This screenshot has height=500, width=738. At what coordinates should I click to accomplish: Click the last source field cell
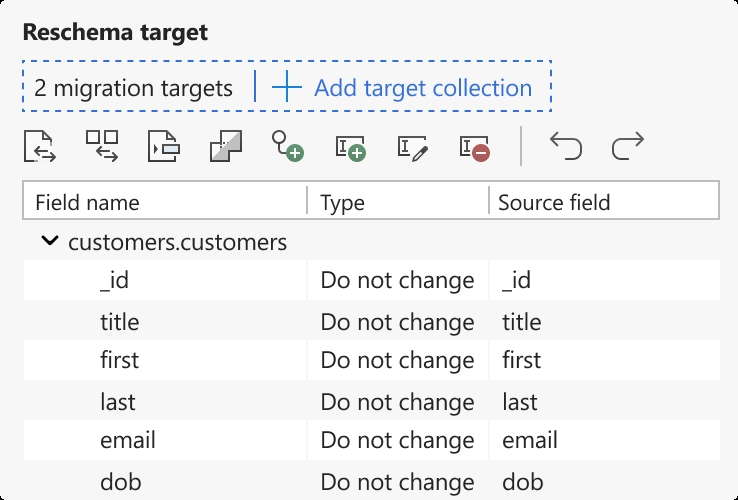(605, 401)
